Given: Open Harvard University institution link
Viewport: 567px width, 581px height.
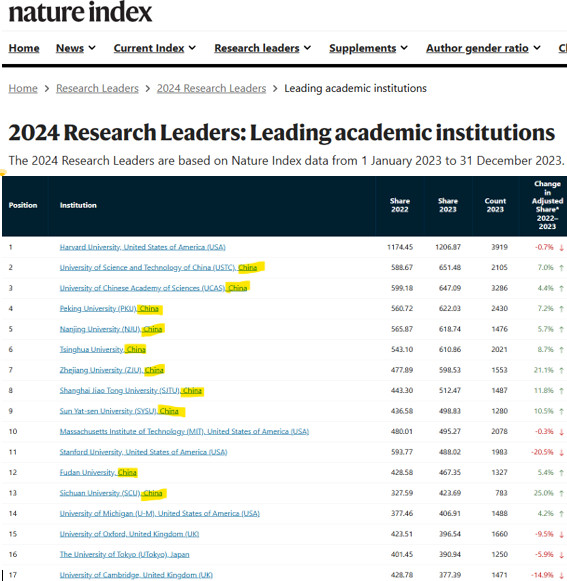Looking at the screenshot, I should 142,247.
